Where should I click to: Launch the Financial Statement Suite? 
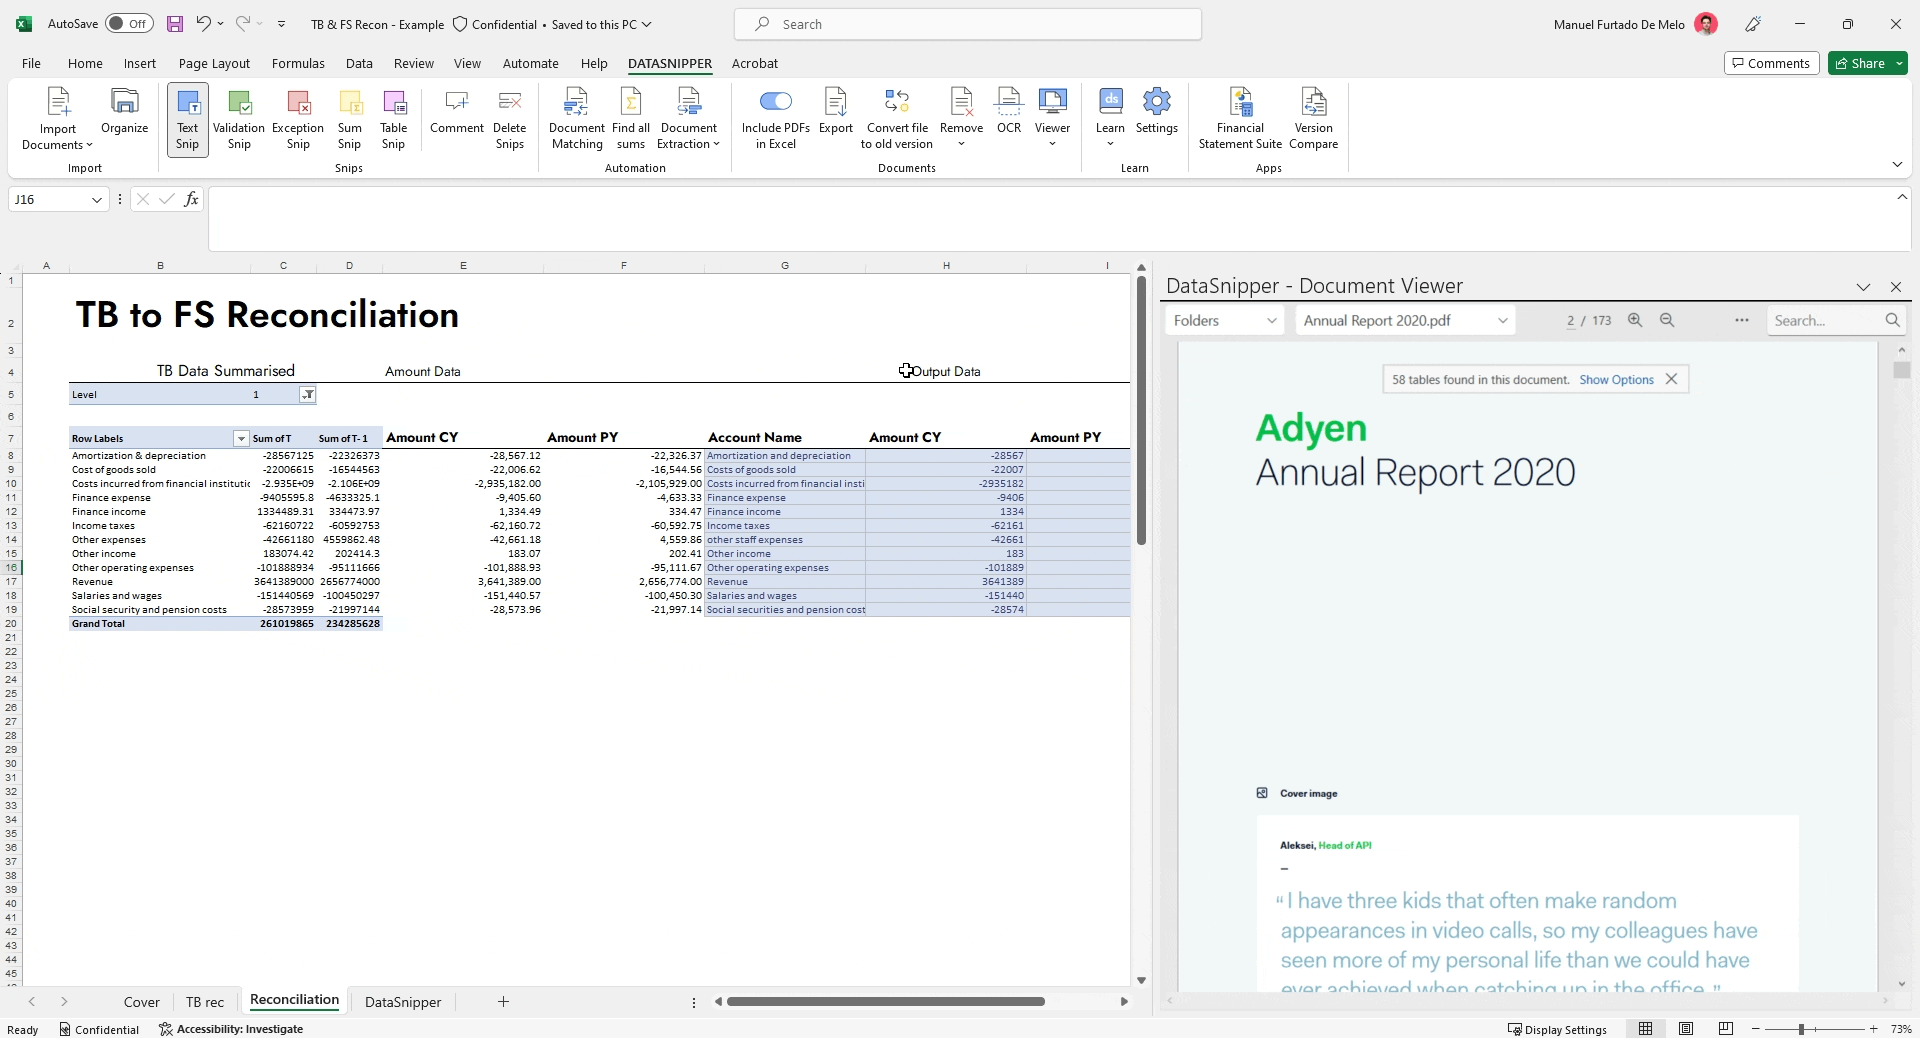point(1239,118)
